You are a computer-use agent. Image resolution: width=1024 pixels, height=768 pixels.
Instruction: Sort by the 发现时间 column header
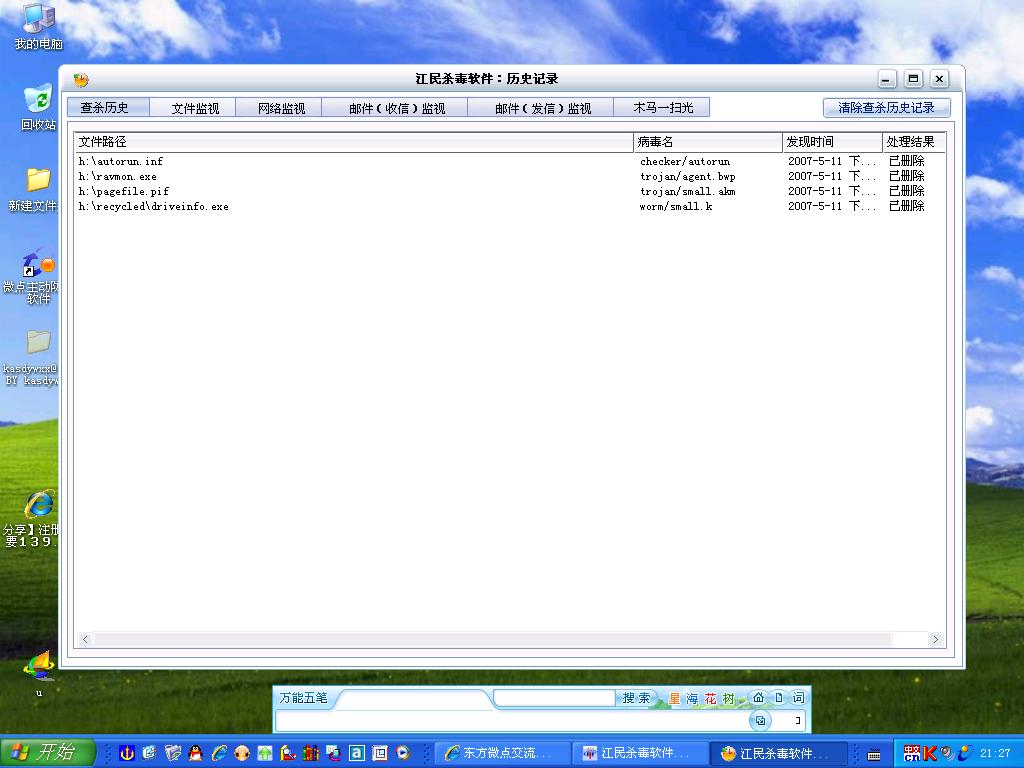[x=833, y=142]
